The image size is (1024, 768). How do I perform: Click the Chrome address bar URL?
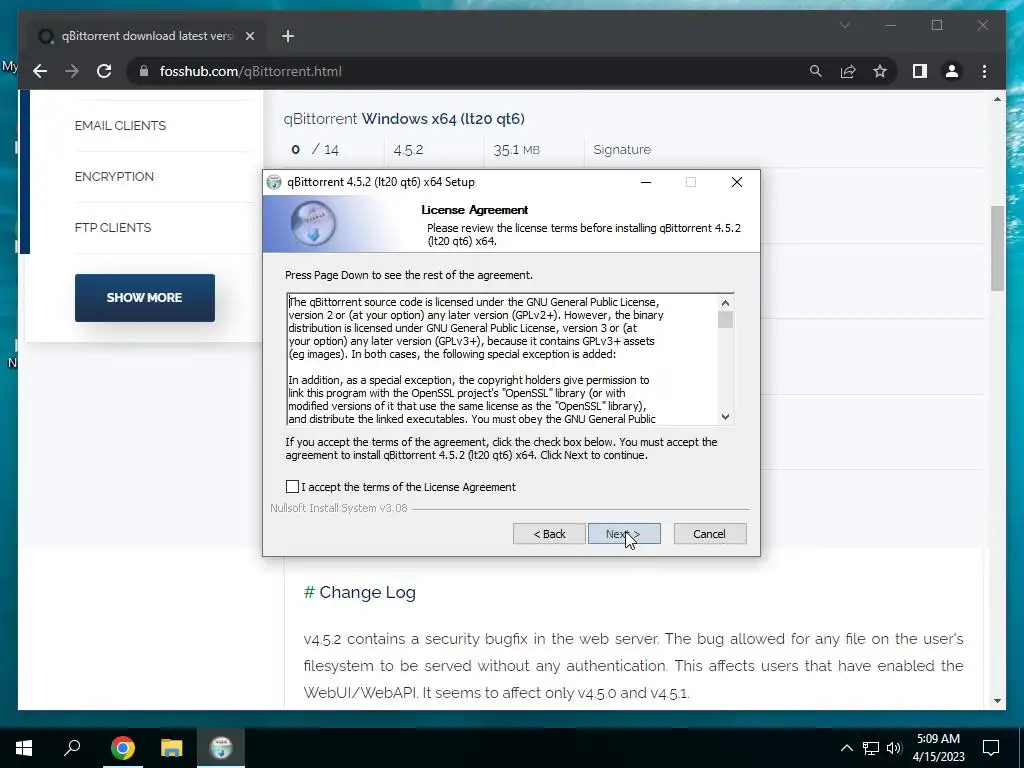tap(251, 71)
